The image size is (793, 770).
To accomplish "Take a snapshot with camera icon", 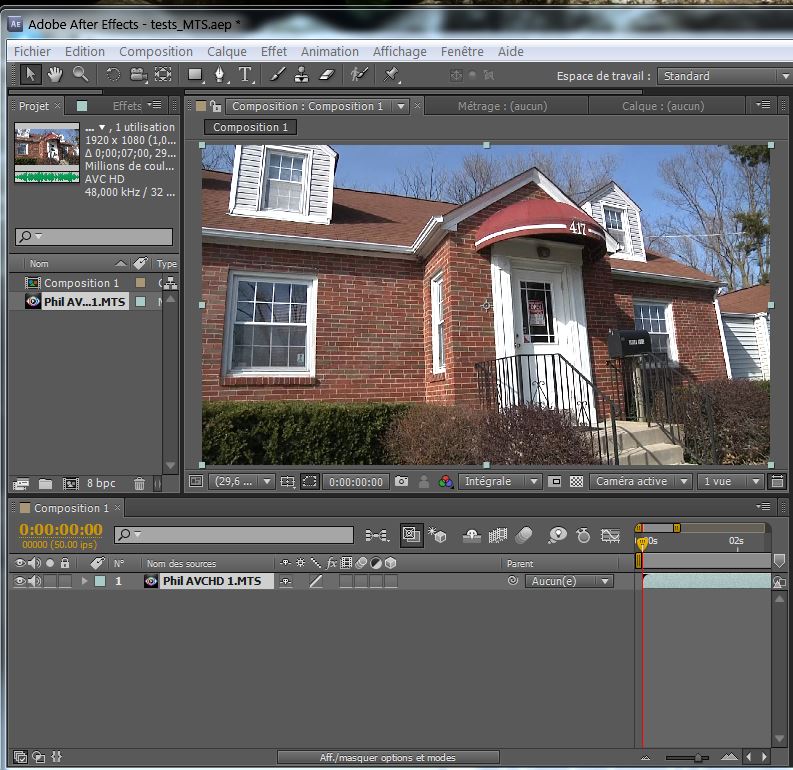I will point(401,481).
